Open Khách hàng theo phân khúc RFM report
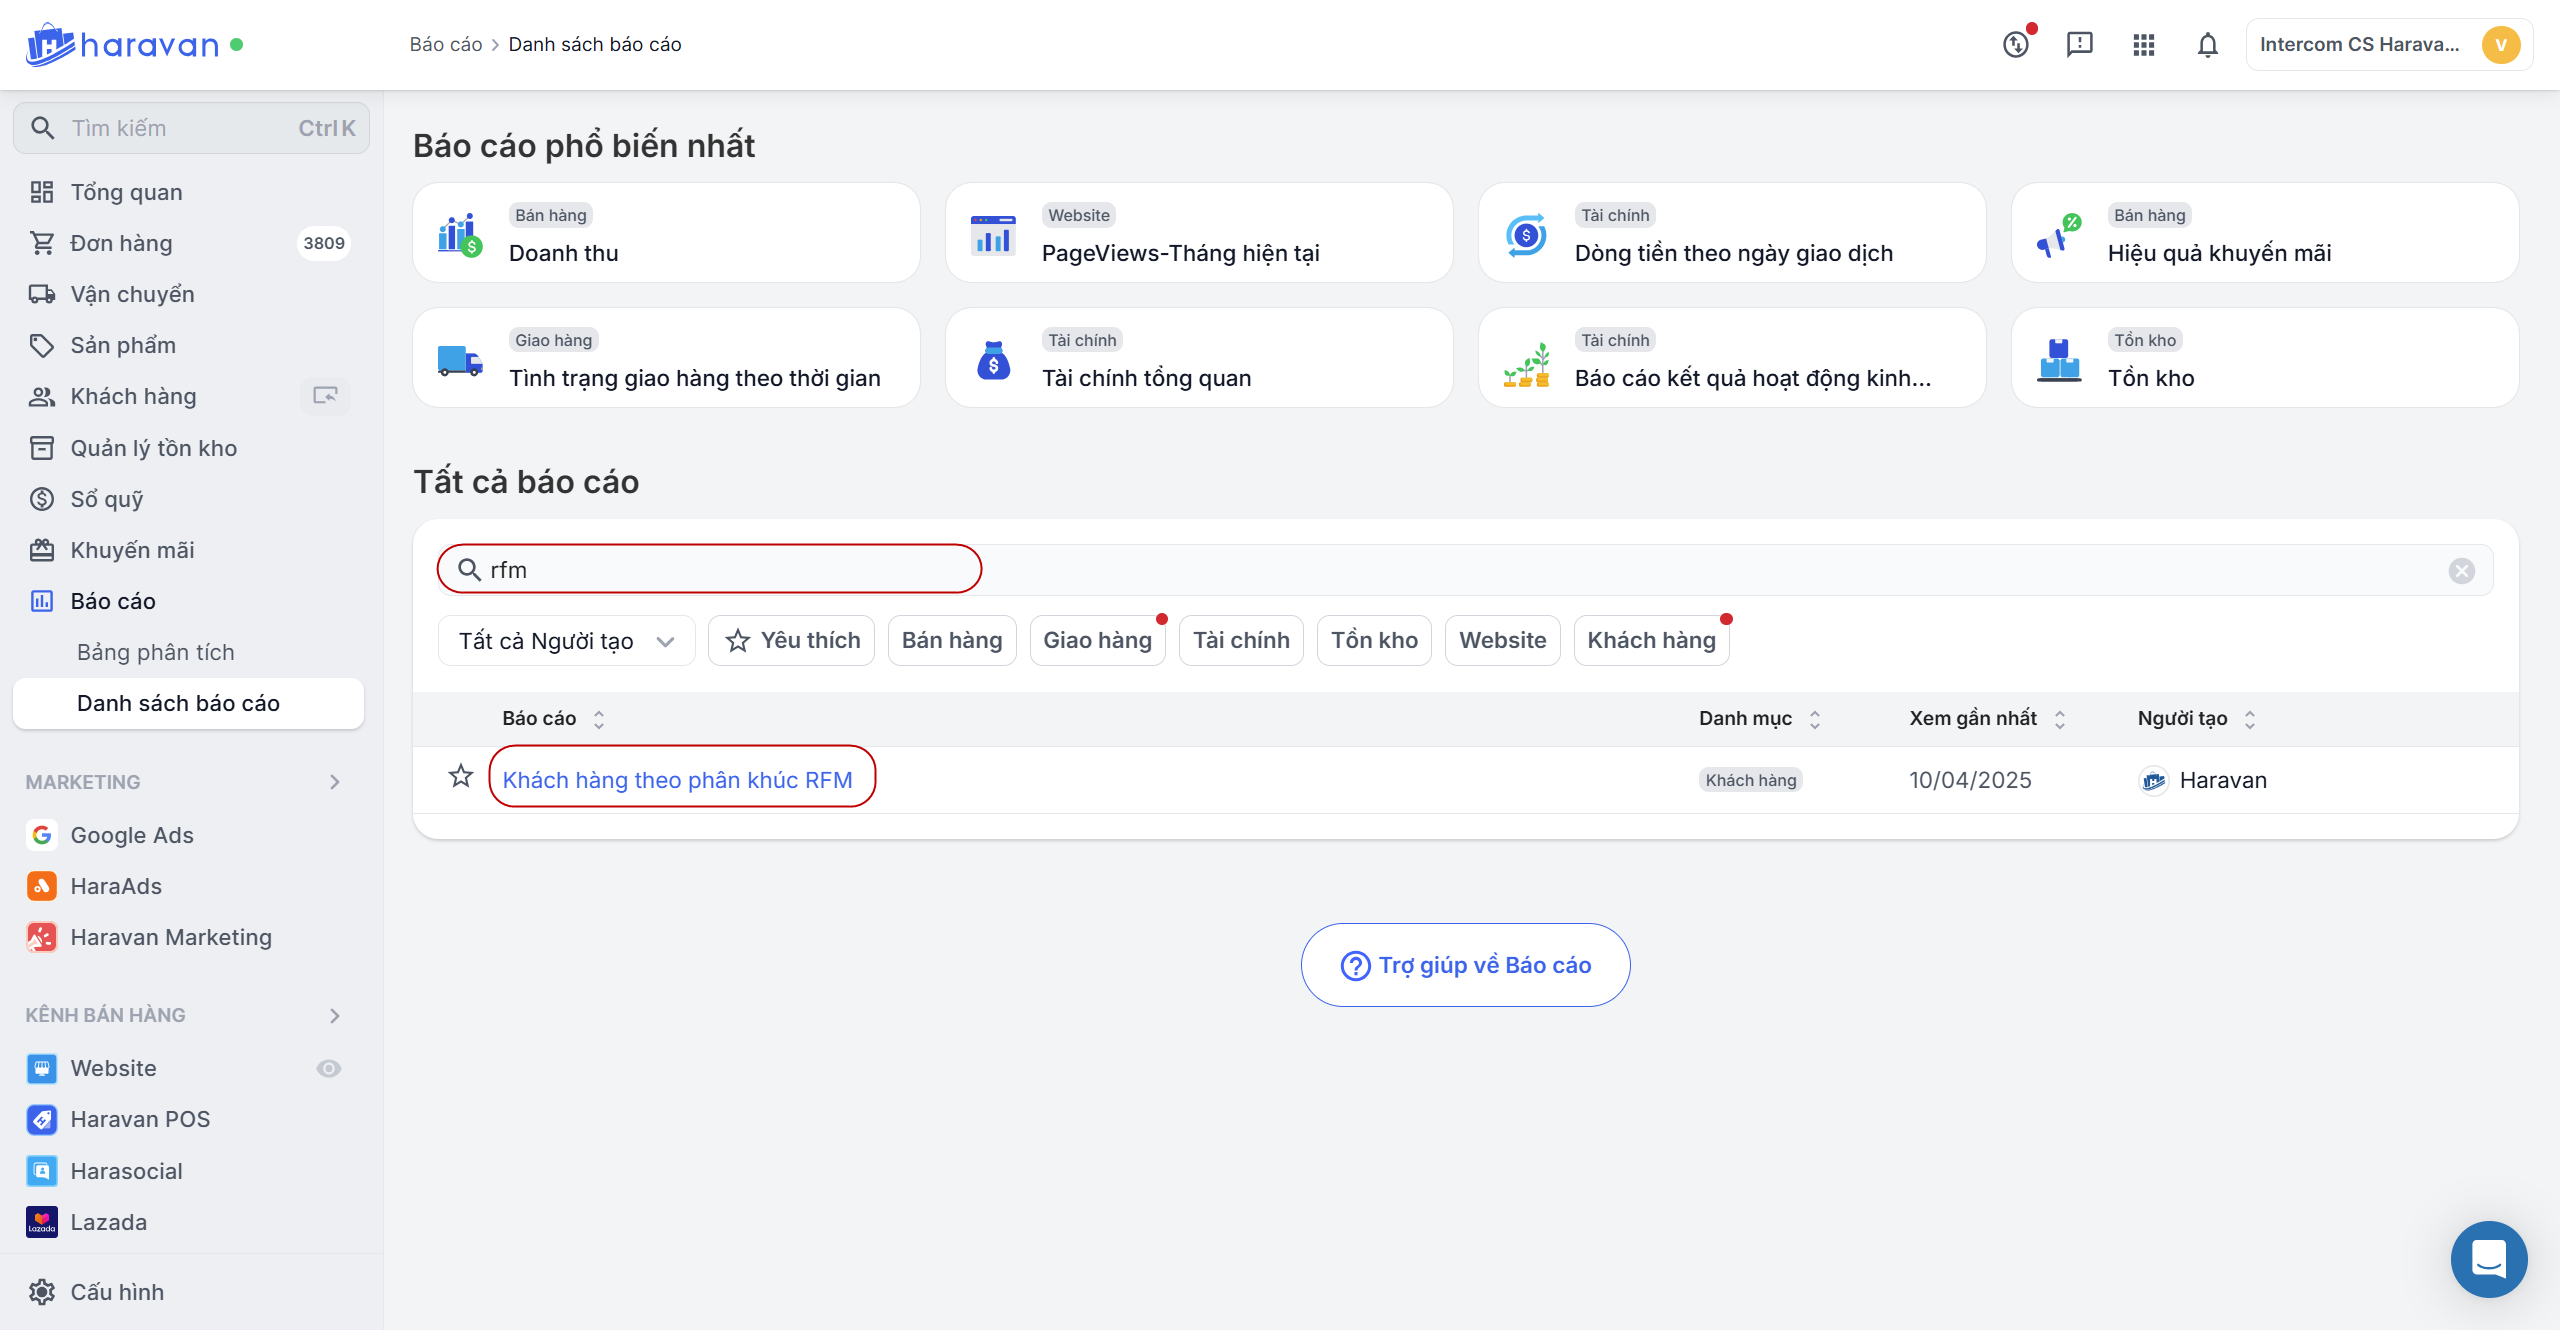 coord(677,780)
